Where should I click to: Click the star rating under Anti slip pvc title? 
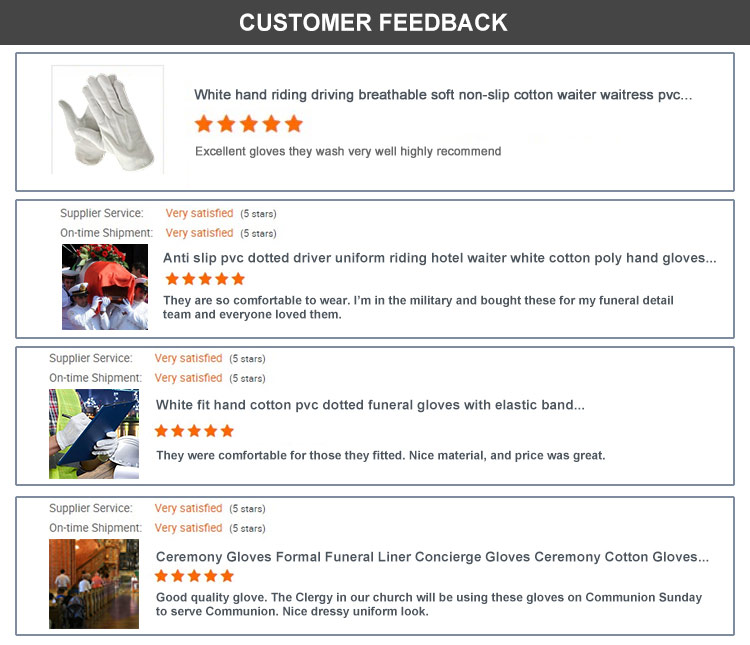[205, 279]
